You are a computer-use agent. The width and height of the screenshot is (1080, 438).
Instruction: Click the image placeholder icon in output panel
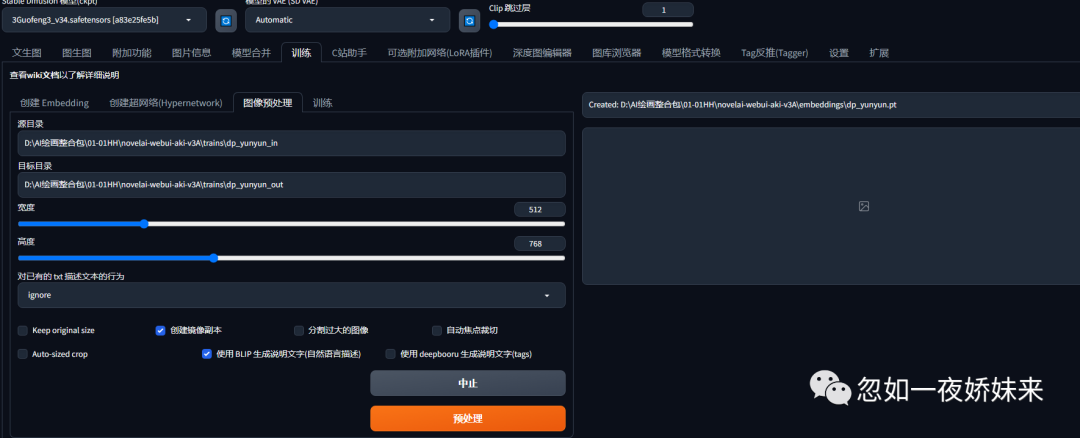click(864, 206)
